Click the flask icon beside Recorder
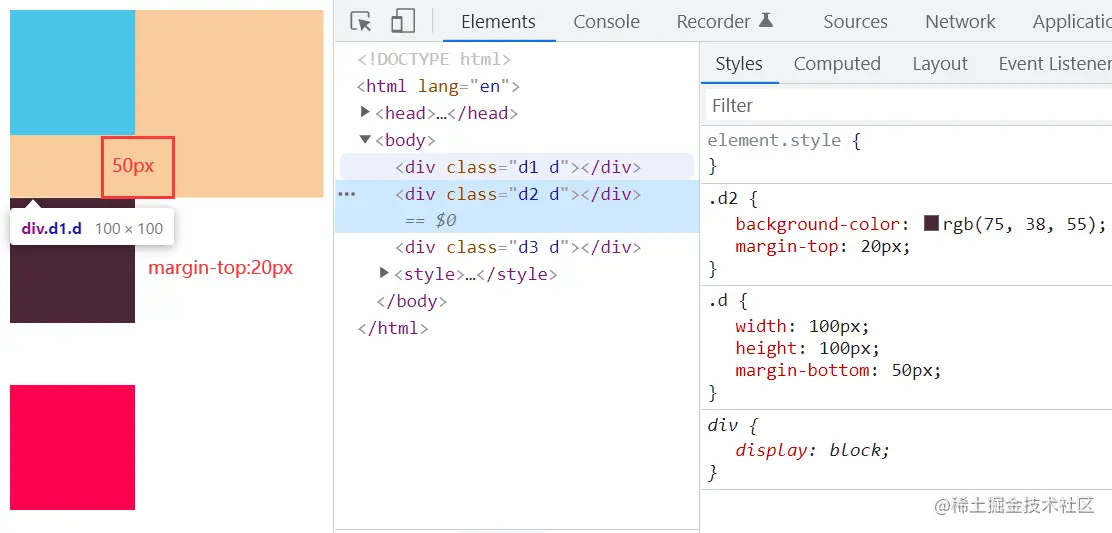1112x533 pixels. [x=765, y=21]
